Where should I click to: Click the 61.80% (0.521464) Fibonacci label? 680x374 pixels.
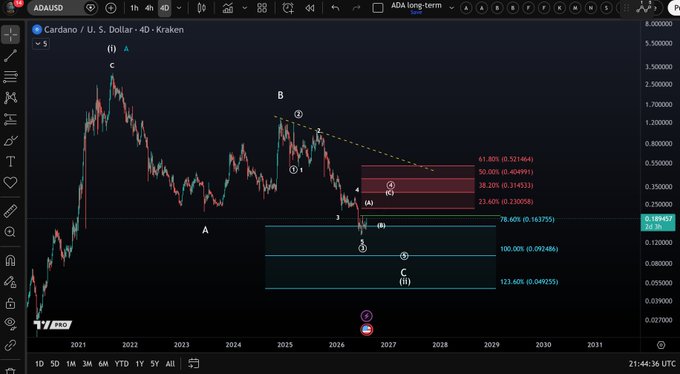point(506,159)
